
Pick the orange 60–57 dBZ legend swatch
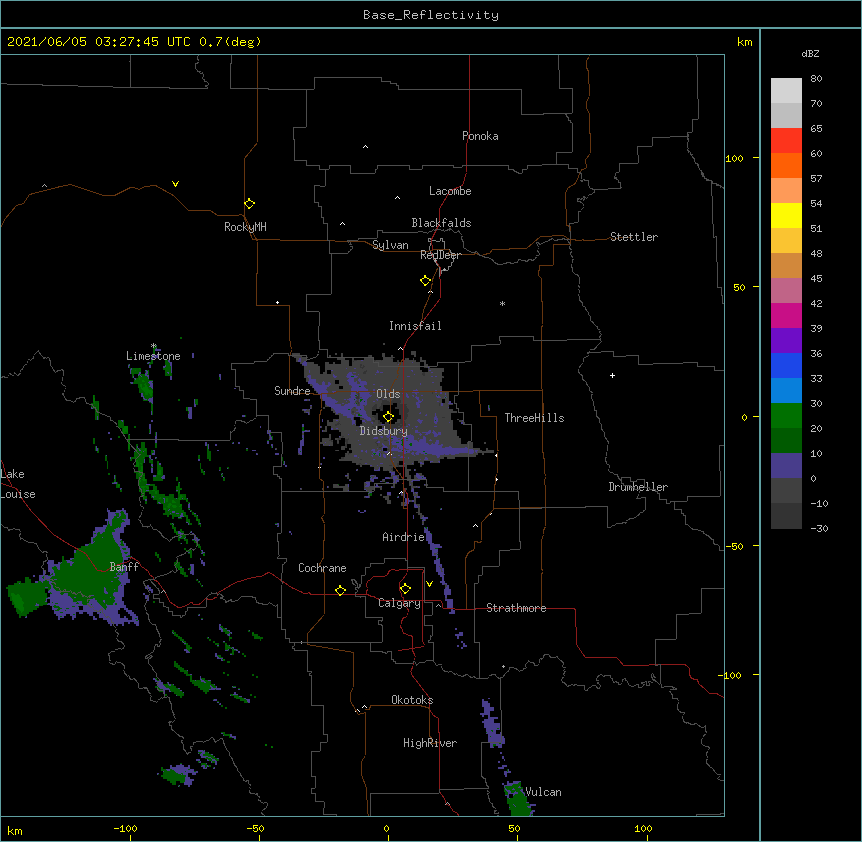tap(786, 165)
